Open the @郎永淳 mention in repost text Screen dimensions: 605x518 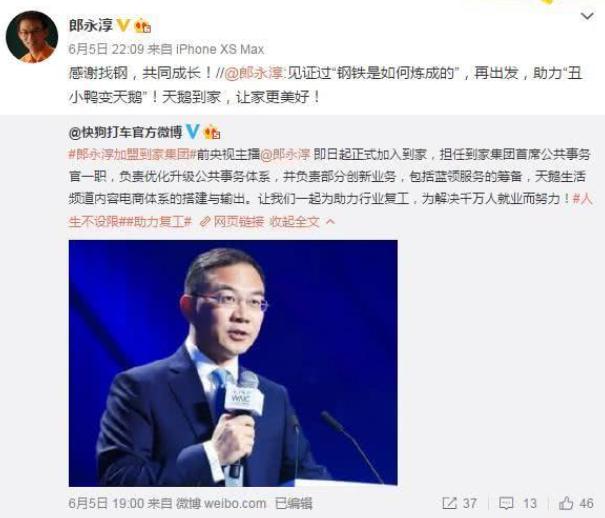pyautogui.click(x=254, y=73)
